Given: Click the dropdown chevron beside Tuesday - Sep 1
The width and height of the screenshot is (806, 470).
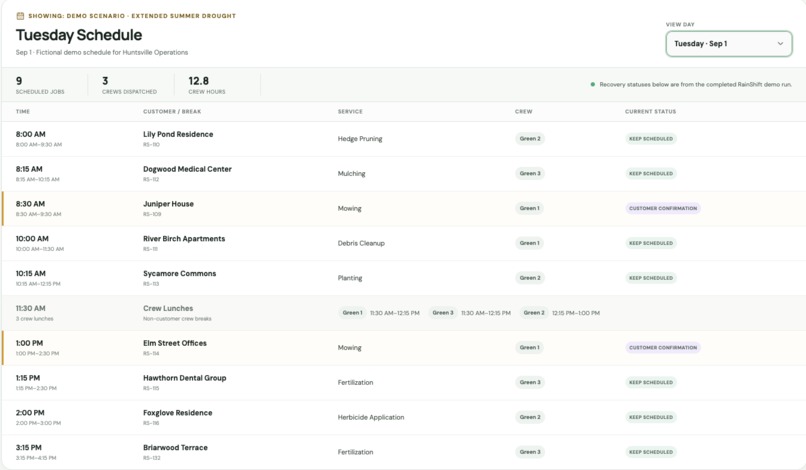Looking at the screenshot, I should [780, 44].
